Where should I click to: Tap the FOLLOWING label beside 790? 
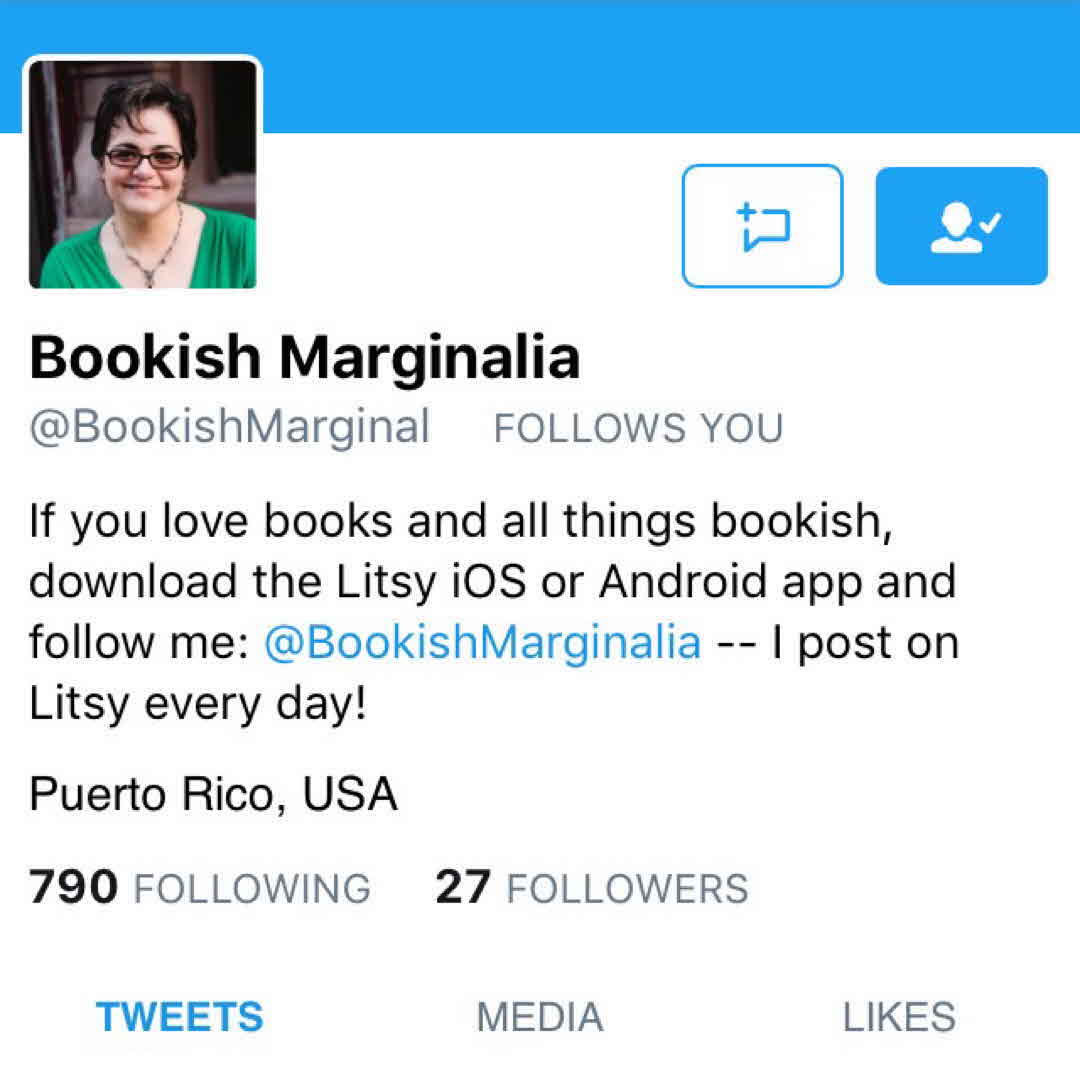pyautogui.click(x=253, y=889)
